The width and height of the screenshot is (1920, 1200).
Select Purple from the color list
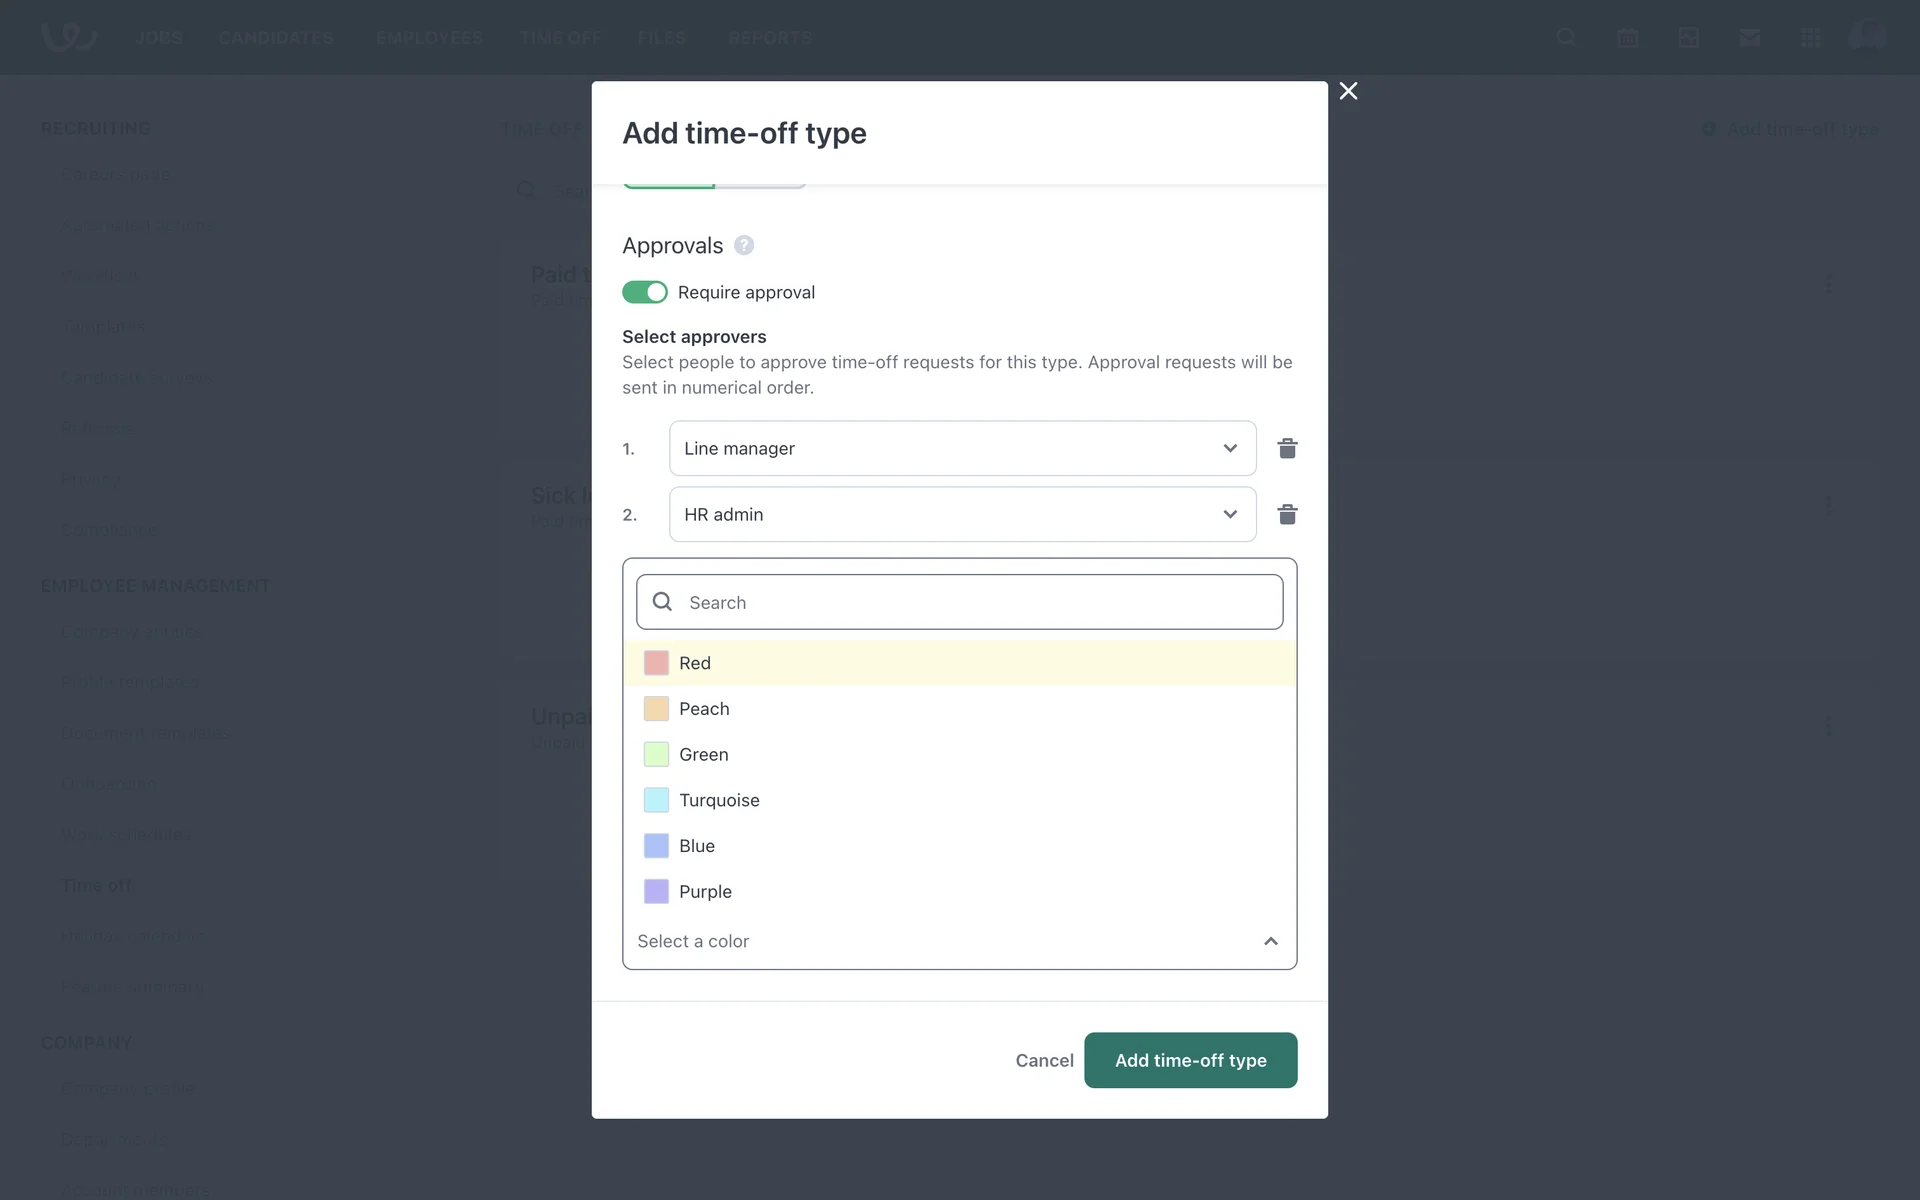(705, 891)
